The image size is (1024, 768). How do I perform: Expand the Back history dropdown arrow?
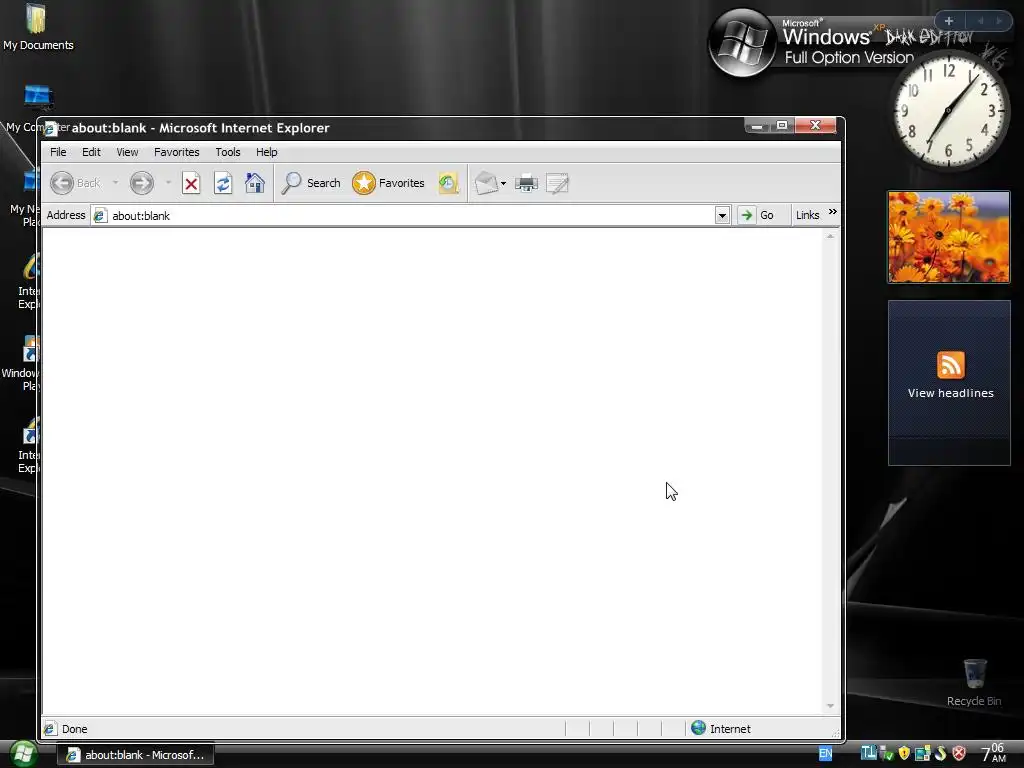116,183
